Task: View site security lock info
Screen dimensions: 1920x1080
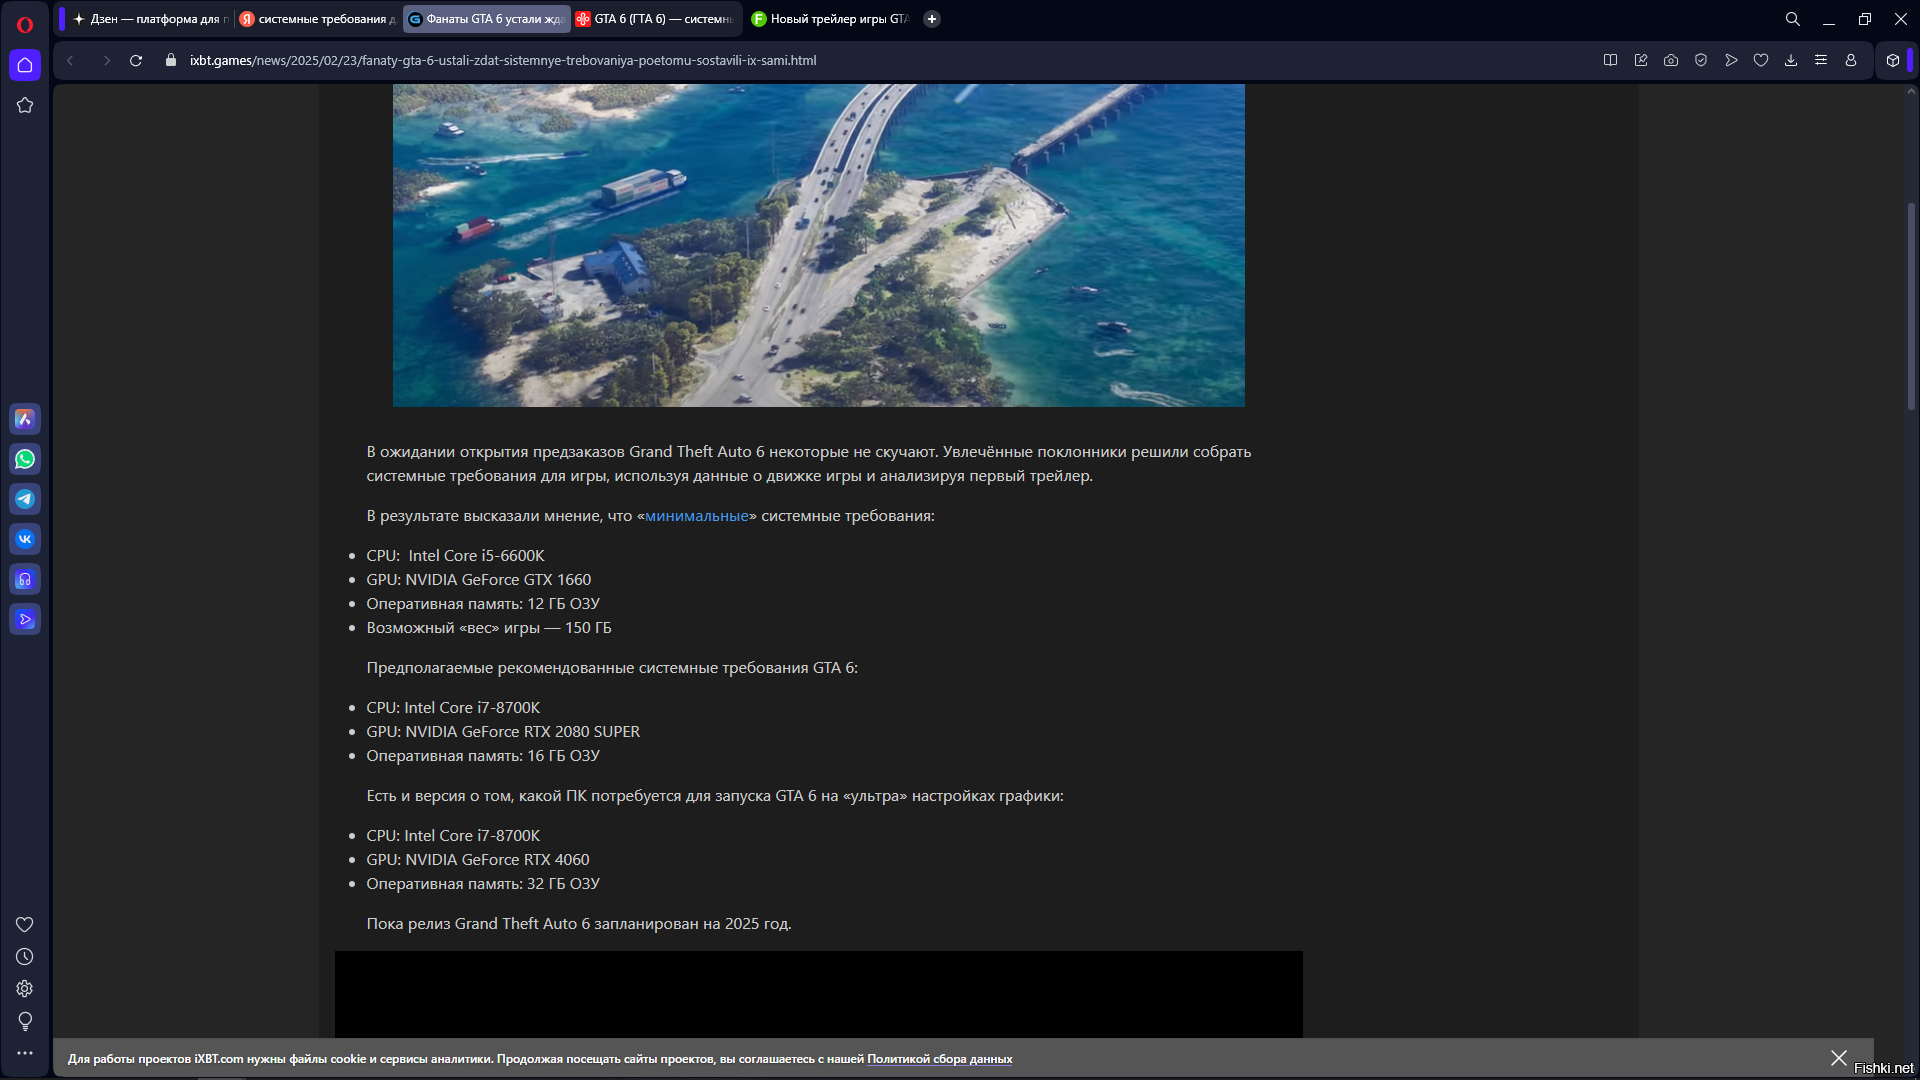Action: [x=171, y=60]
